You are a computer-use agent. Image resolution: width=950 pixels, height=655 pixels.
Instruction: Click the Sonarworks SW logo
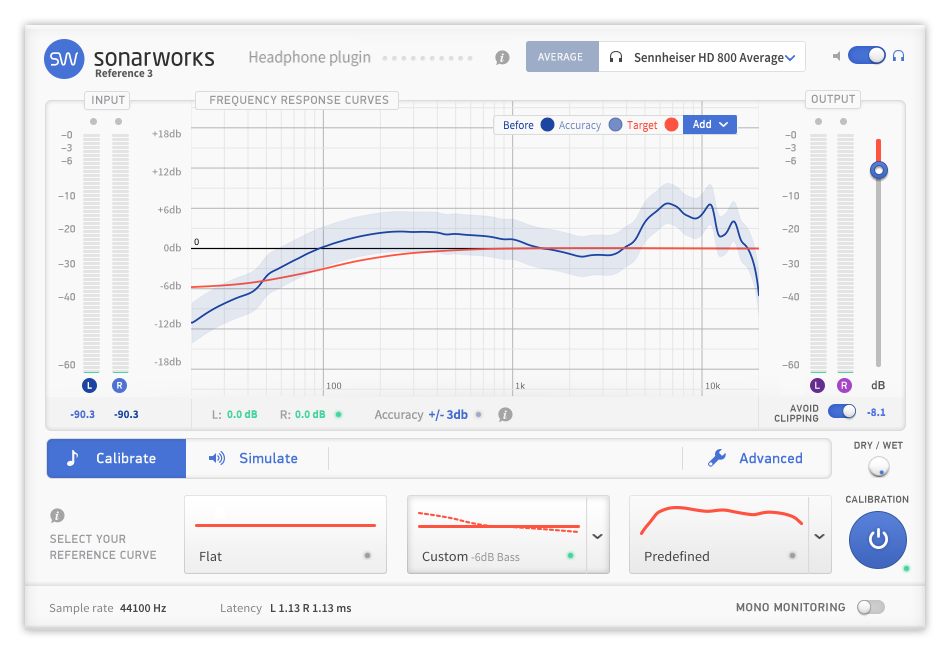tap(64, 59)
